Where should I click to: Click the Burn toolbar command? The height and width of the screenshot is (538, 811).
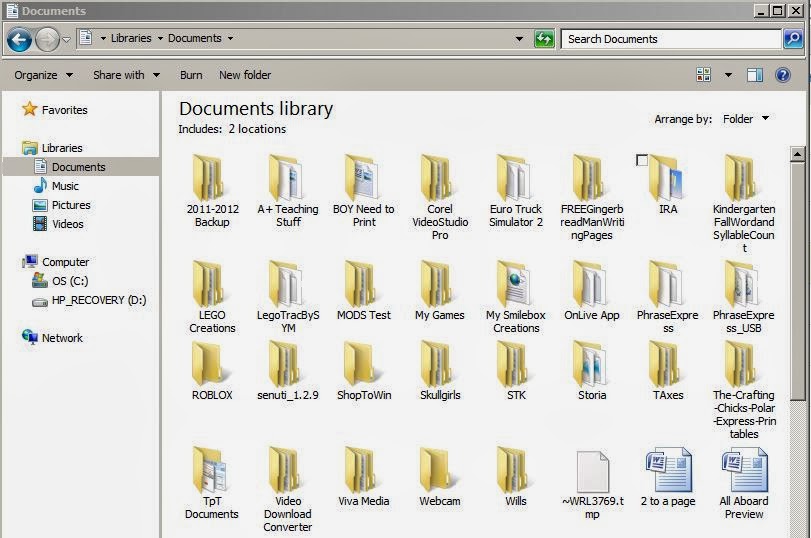click(x=191, y=75)
